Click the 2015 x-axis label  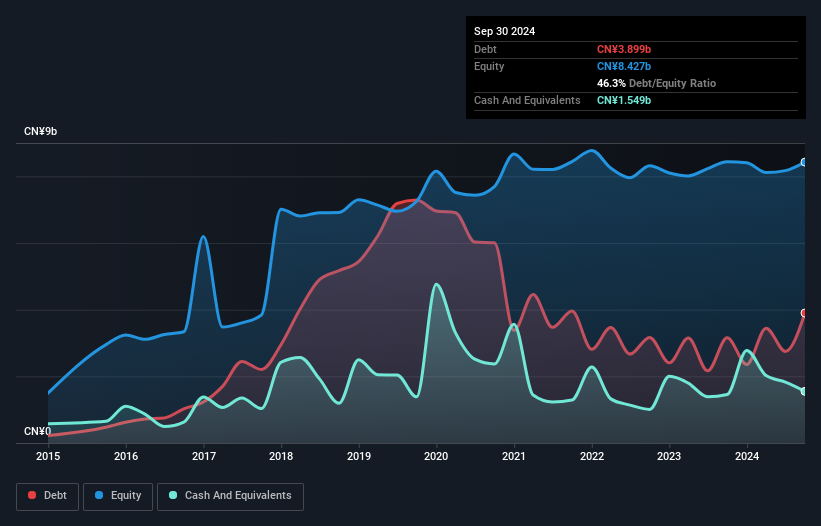pyautogui.click(x=48, y=456)
